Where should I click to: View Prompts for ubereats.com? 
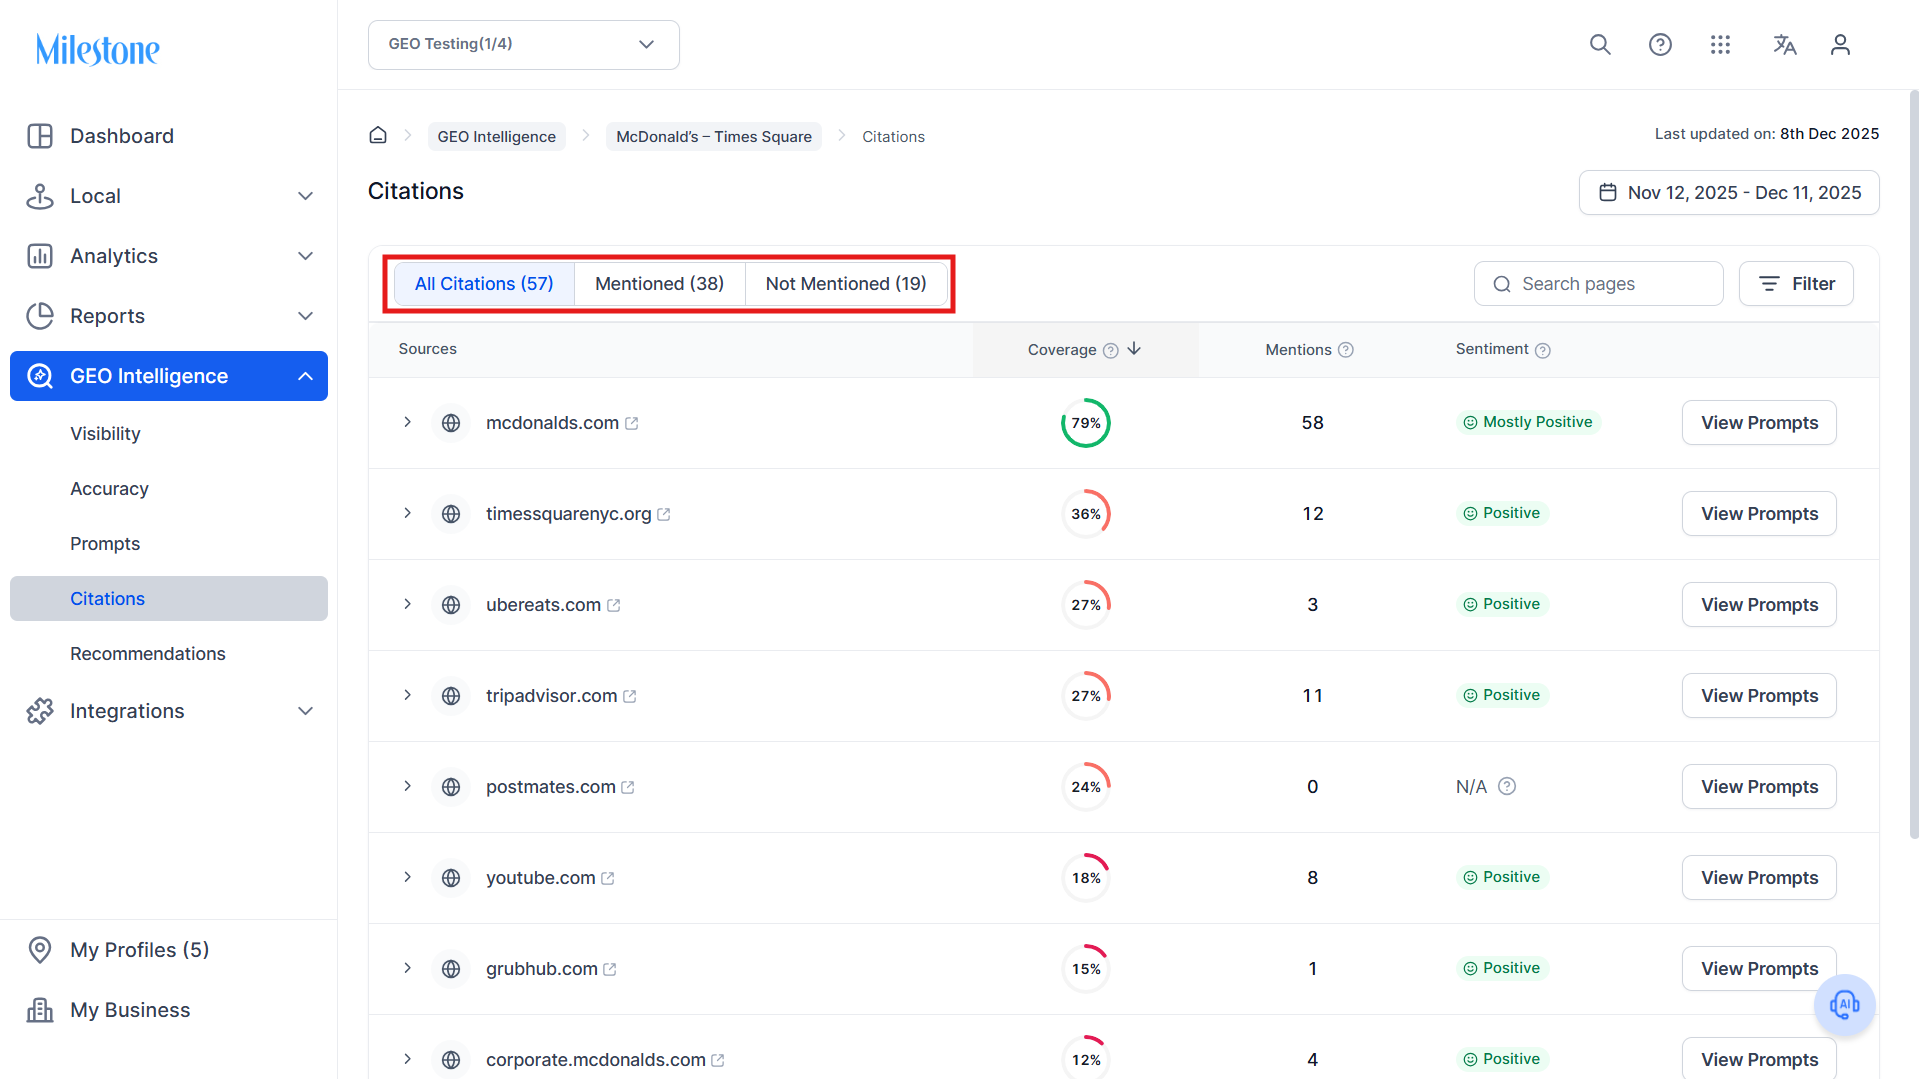pyautogui.click(x=1759, y=605)
